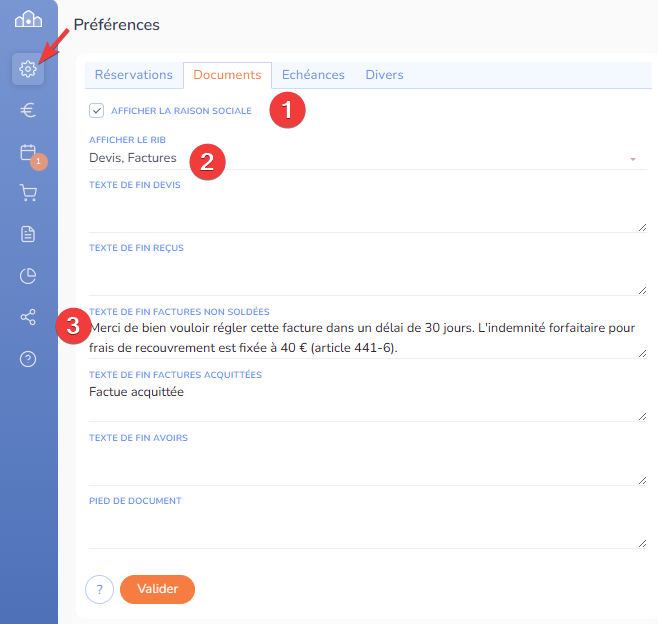Image resolution: width=658 pixels, height=624 pixels.
Task: Open the euro payments icon
Action: (28, 111)
